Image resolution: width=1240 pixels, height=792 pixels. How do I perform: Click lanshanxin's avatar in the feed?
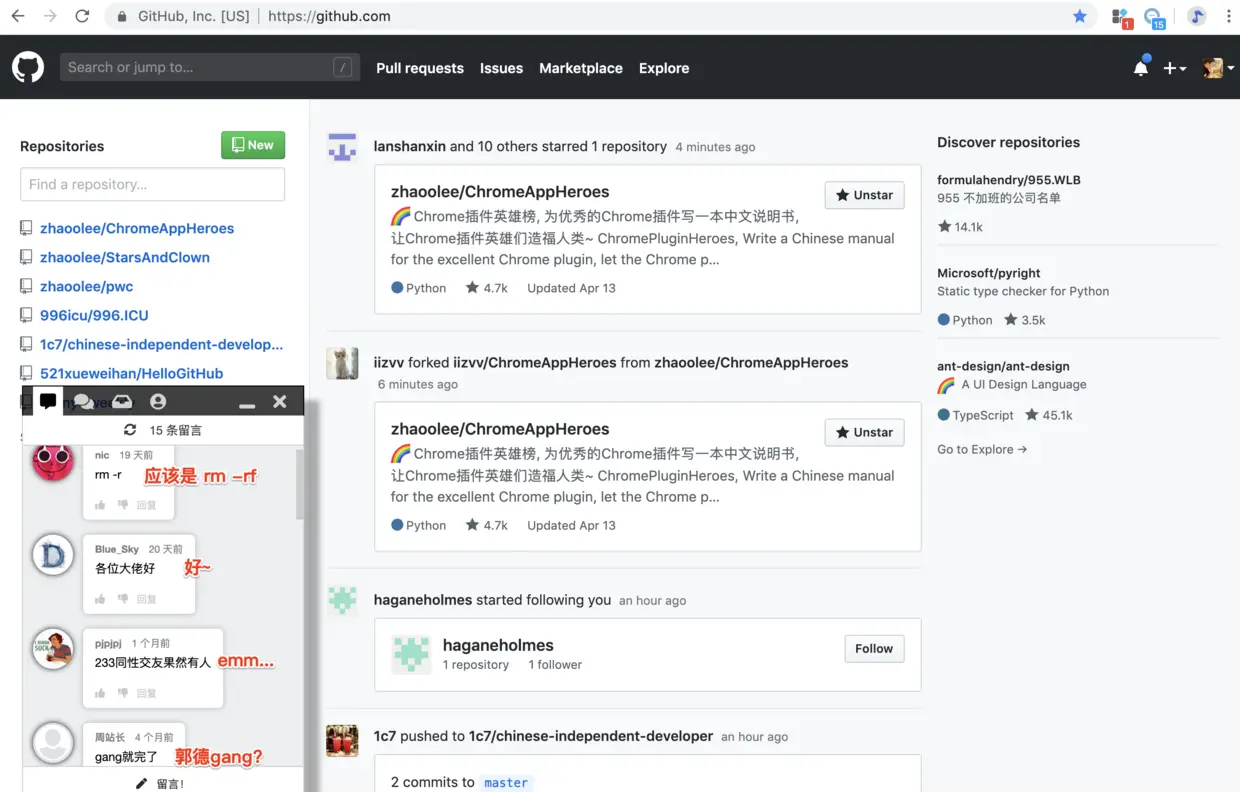342,146
